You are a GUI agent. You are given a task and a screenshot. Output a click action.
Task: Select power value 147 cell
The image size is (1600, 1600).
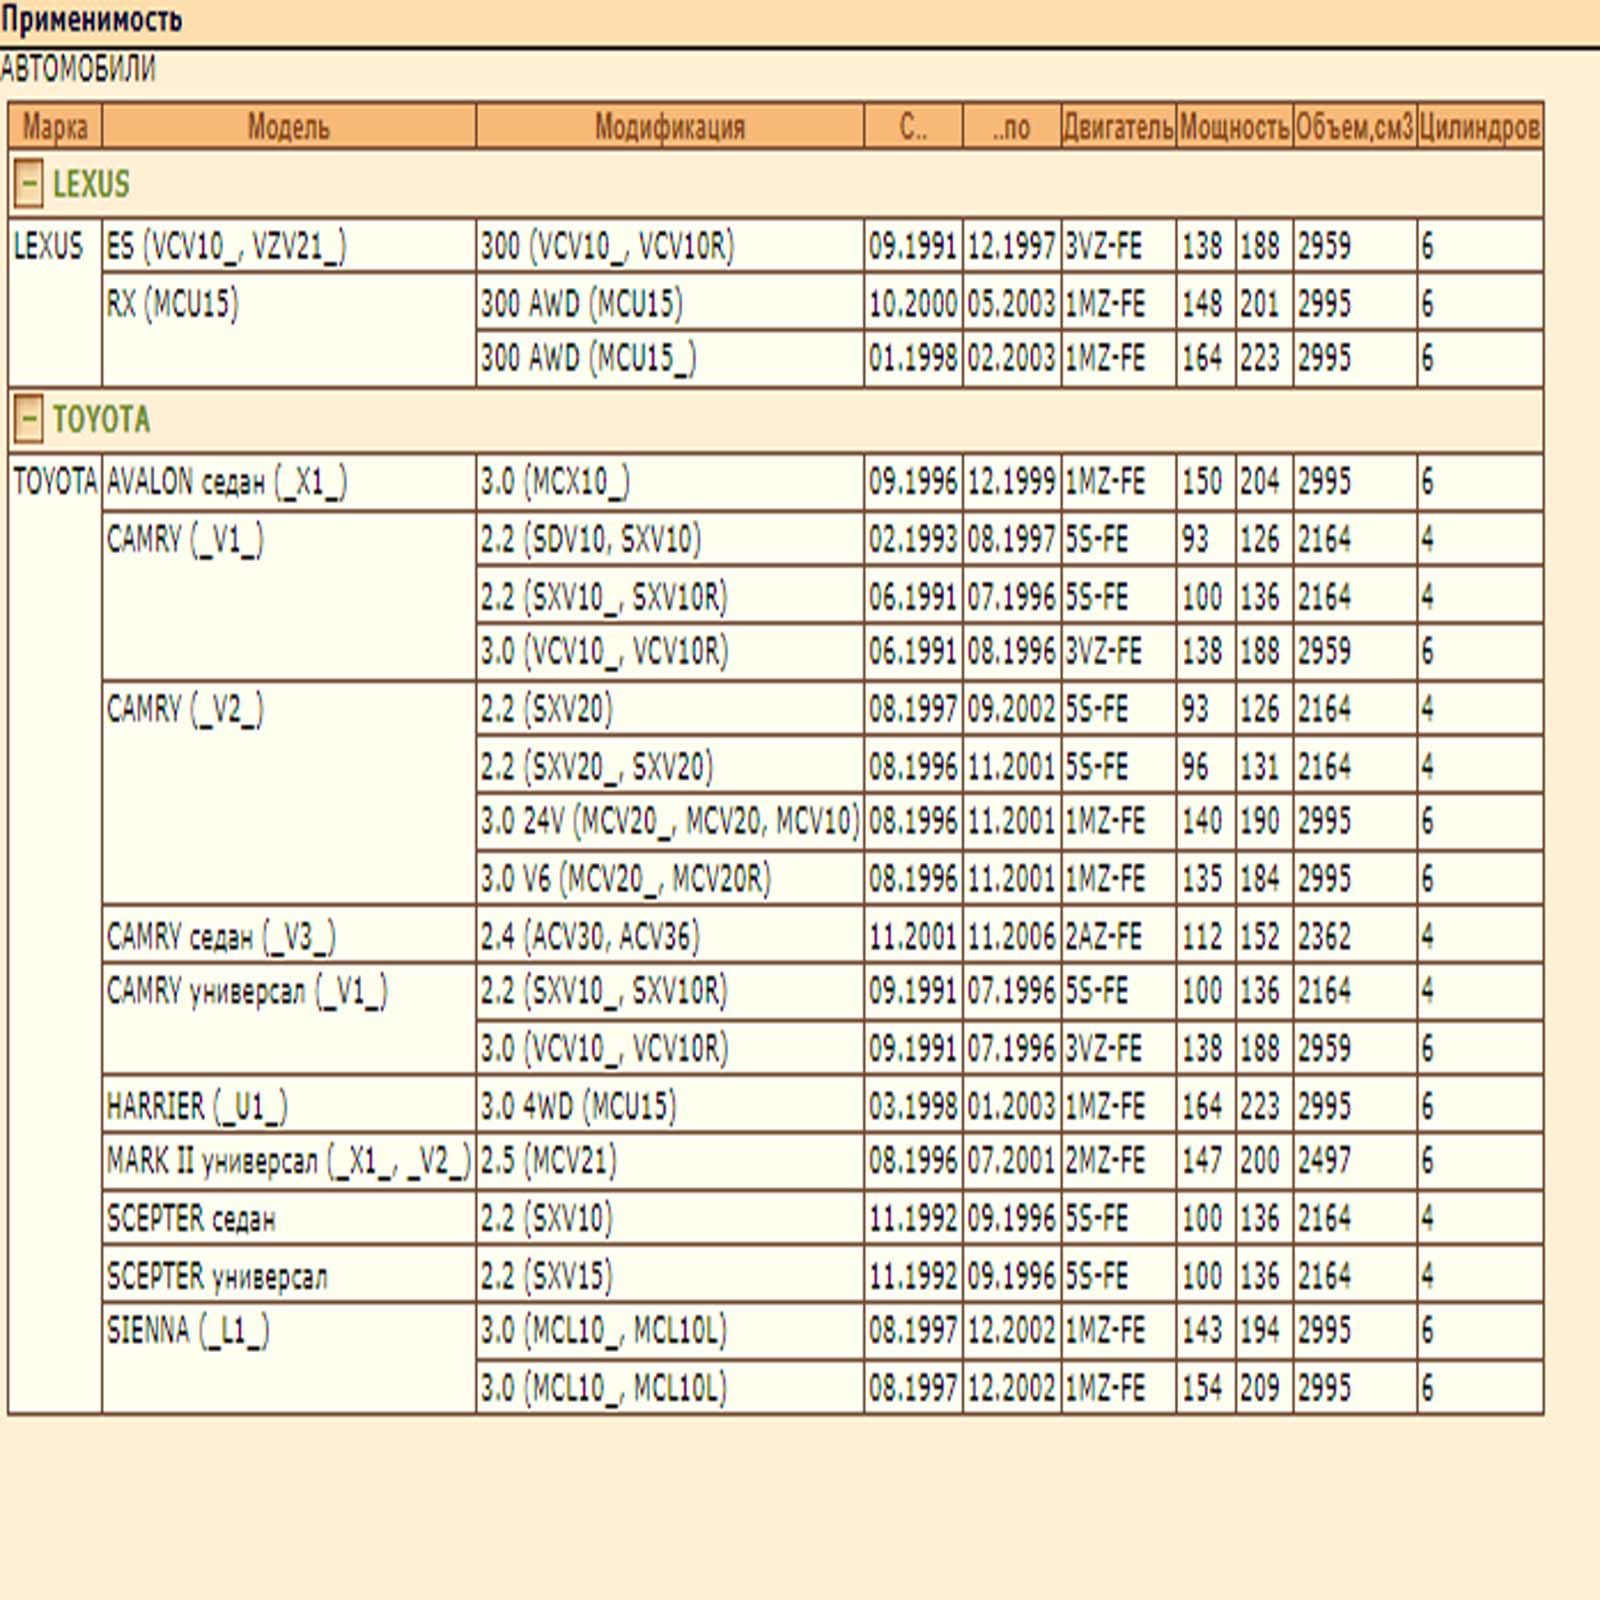(1205, 1162)
